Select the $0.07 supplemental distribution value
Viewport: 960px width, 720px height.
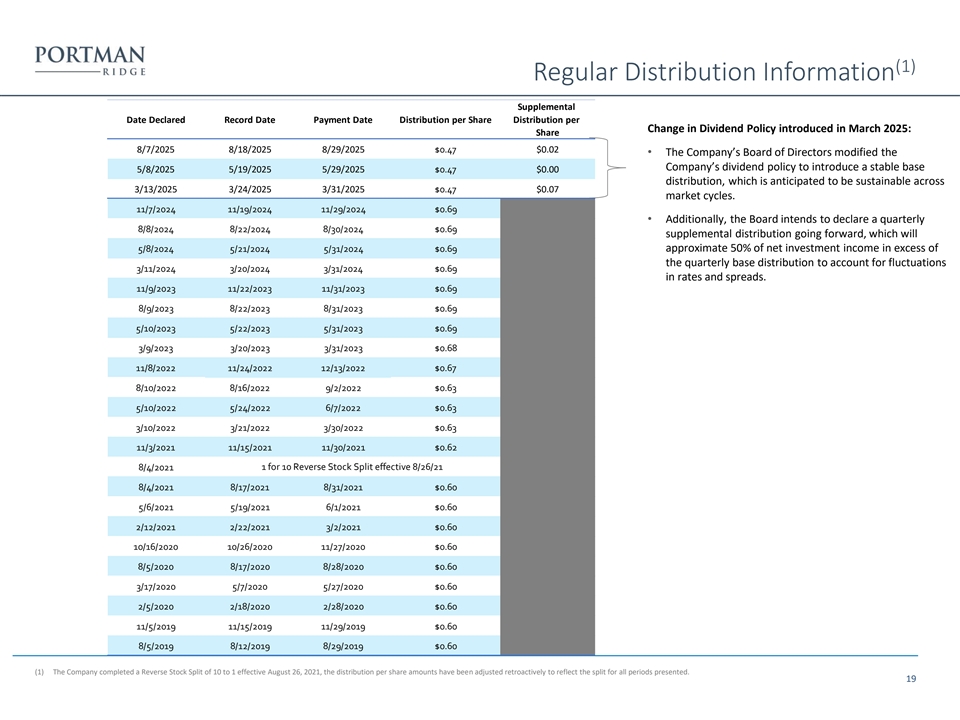pos(547,189)
